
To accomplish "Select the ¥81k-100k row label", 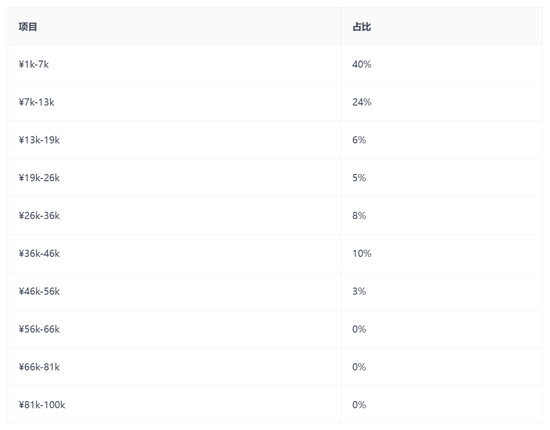I will click(x=42, y=405).
